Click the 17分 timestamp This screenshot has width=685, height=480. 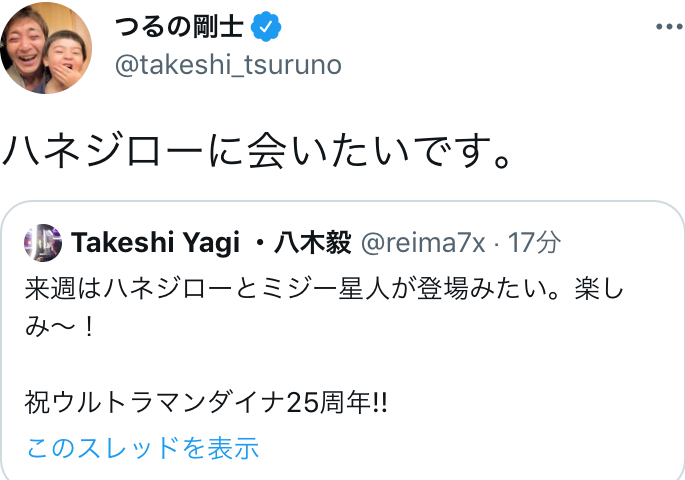click(534, 243)
